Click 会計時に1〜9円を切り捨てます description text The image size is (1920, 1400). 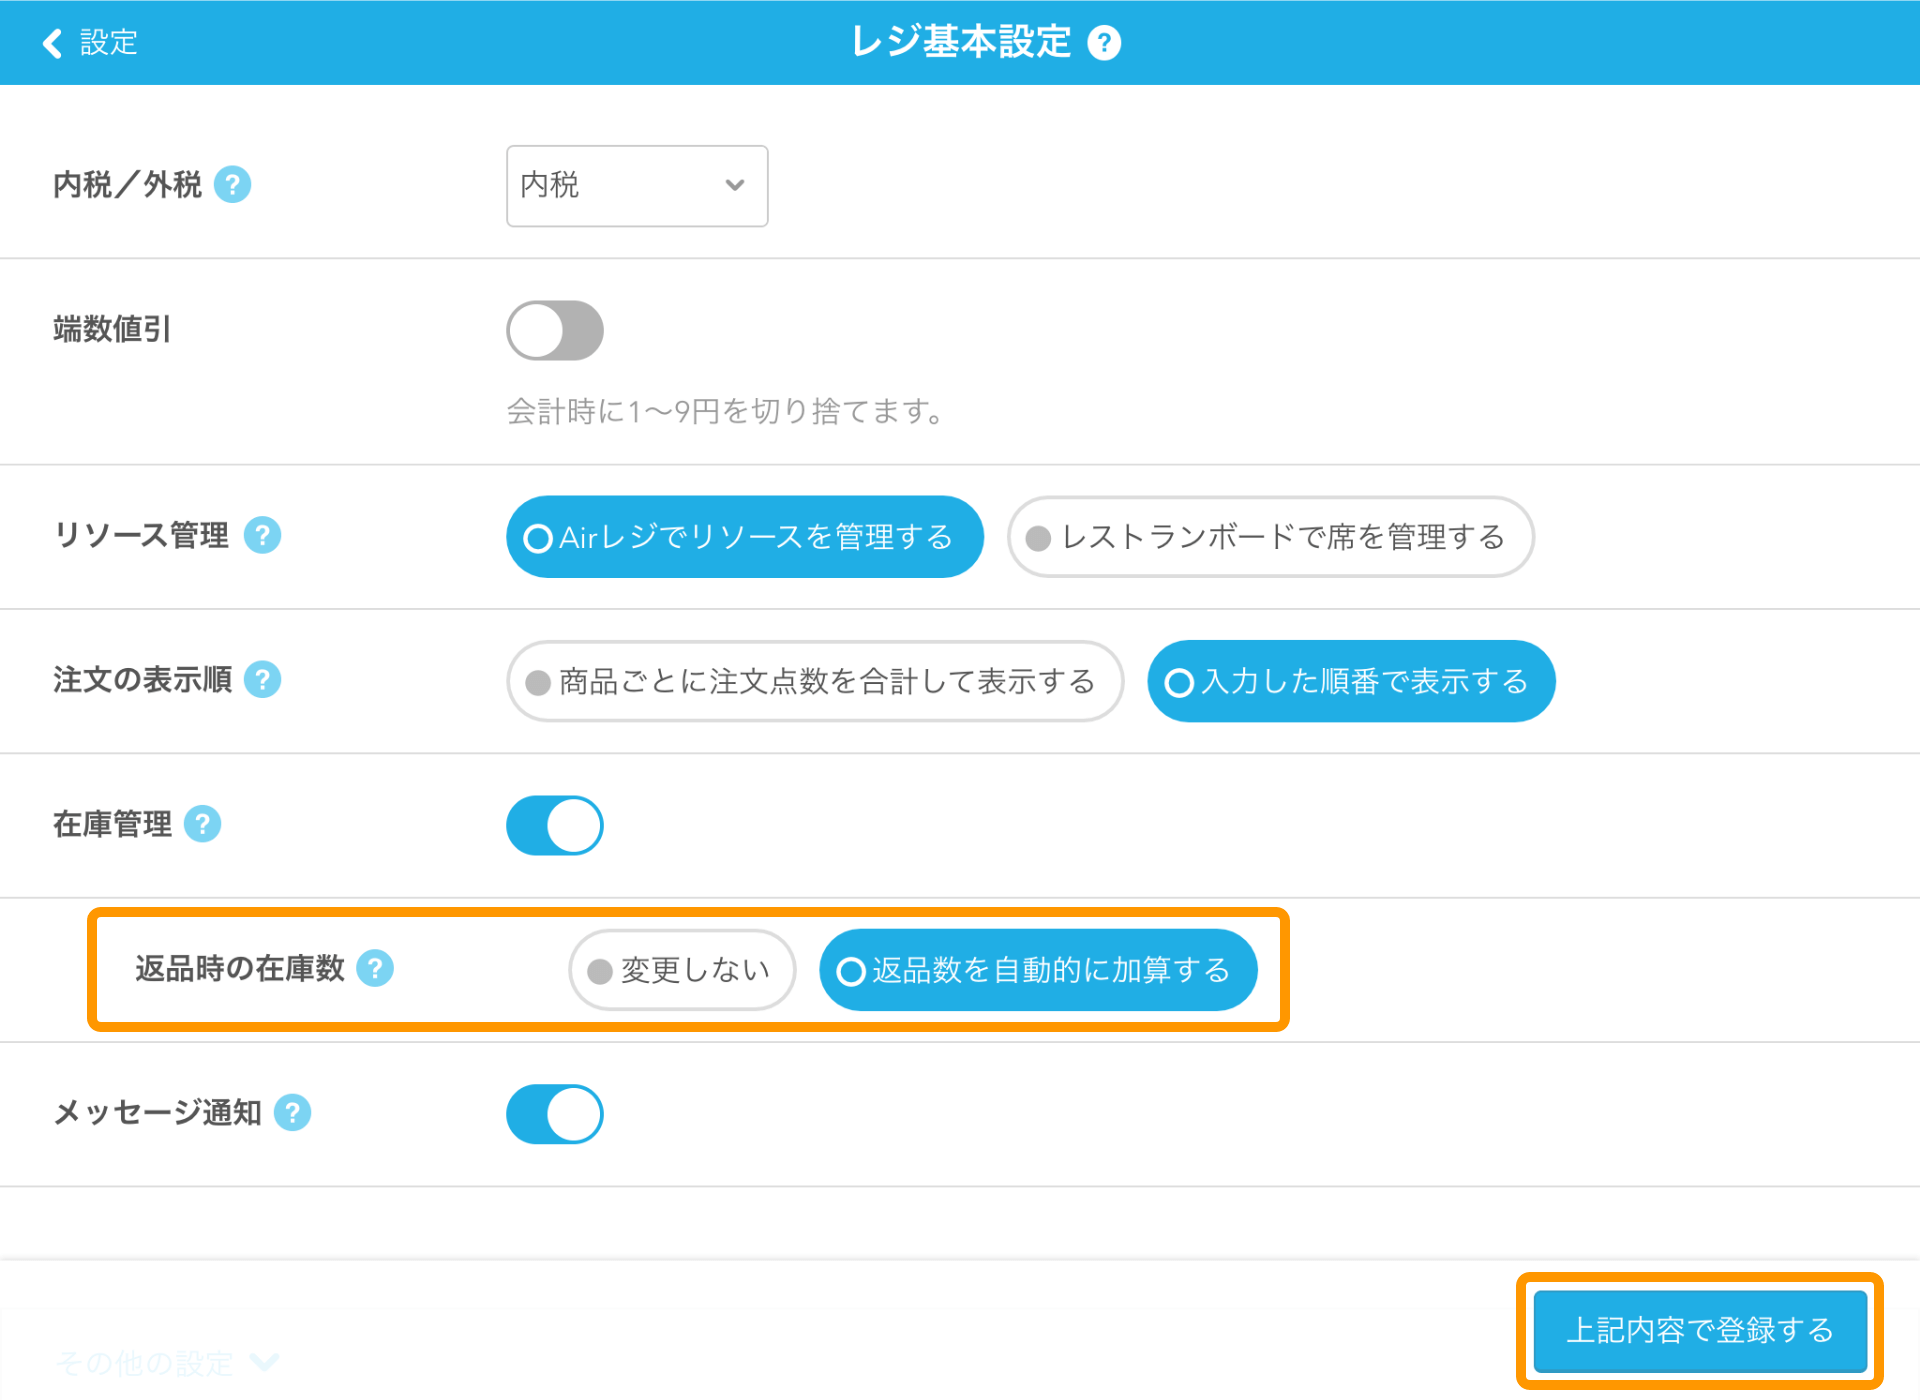click(726, 411)
